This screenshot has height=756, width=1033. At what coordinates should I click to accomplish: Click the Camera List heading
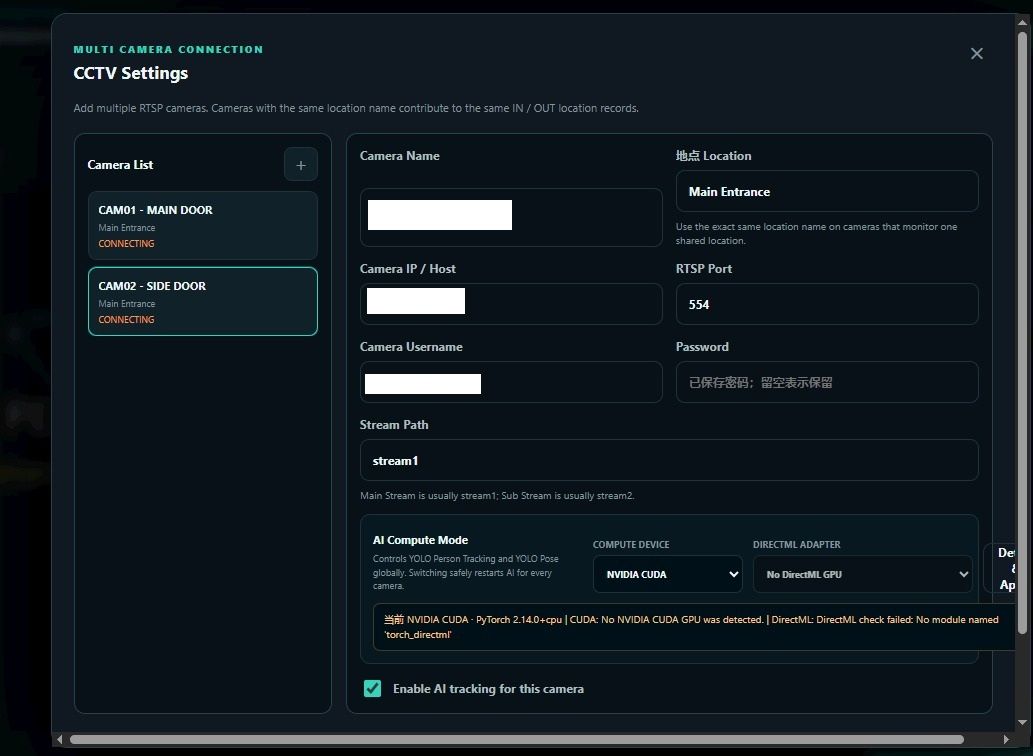pos(120,165)
